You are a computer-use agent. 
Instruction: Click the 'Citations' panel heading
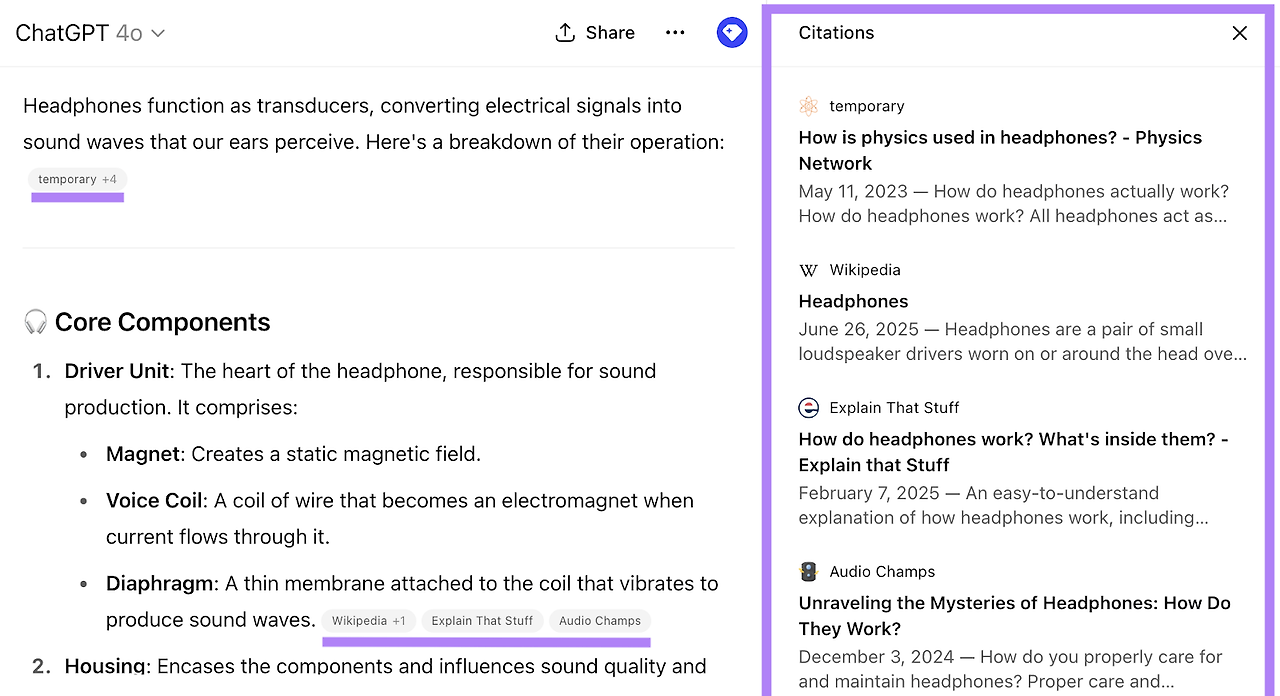(x=836, y=33)
